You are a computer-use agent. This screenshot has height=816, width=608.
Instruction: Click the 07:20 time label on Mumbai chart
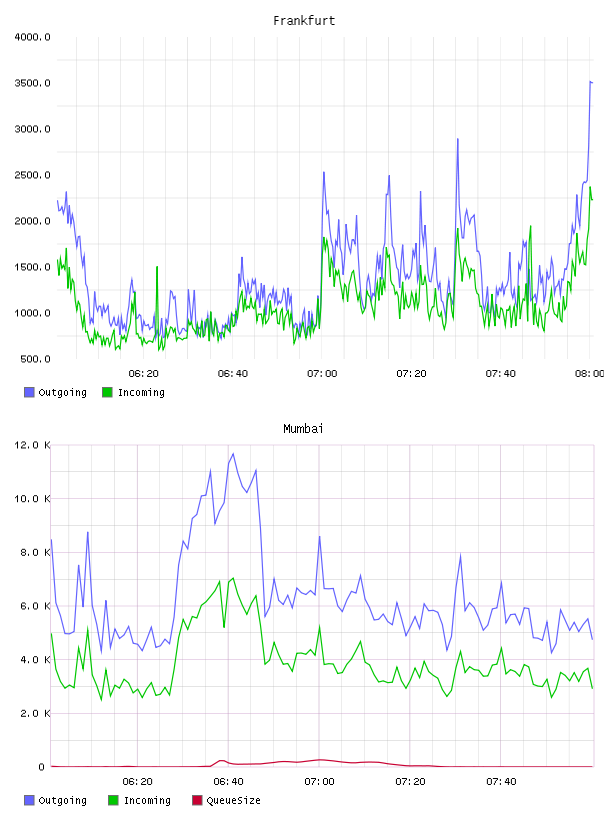tap(410, 782)
